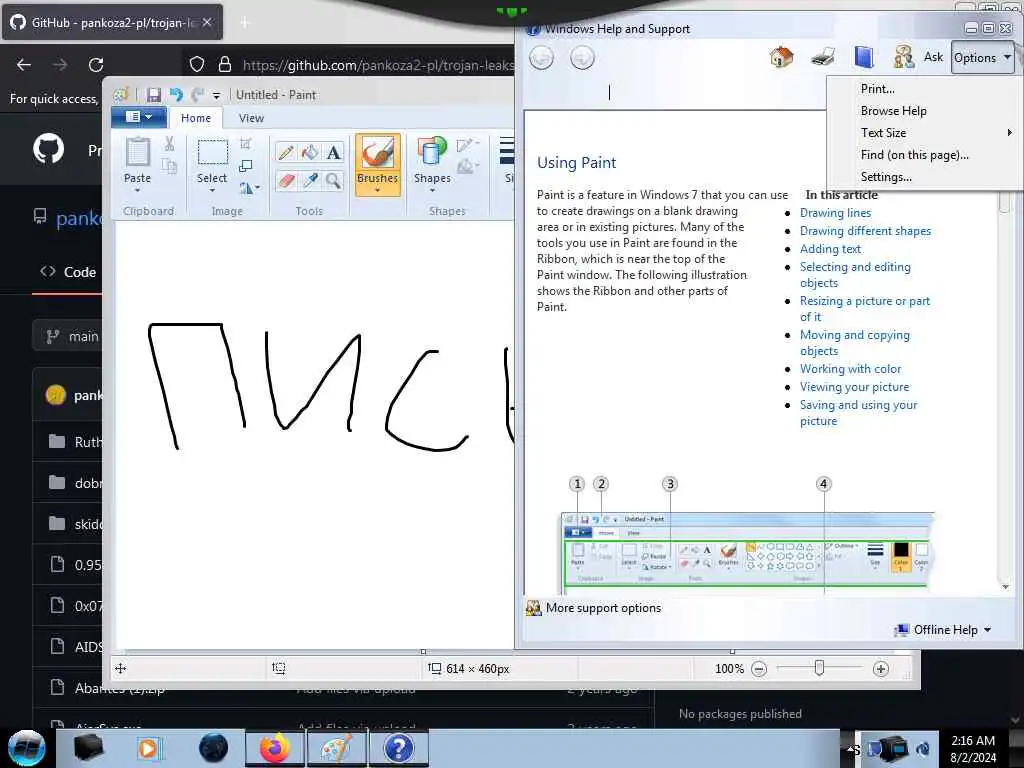Open the Viewing your picture link

click(854, 387)
